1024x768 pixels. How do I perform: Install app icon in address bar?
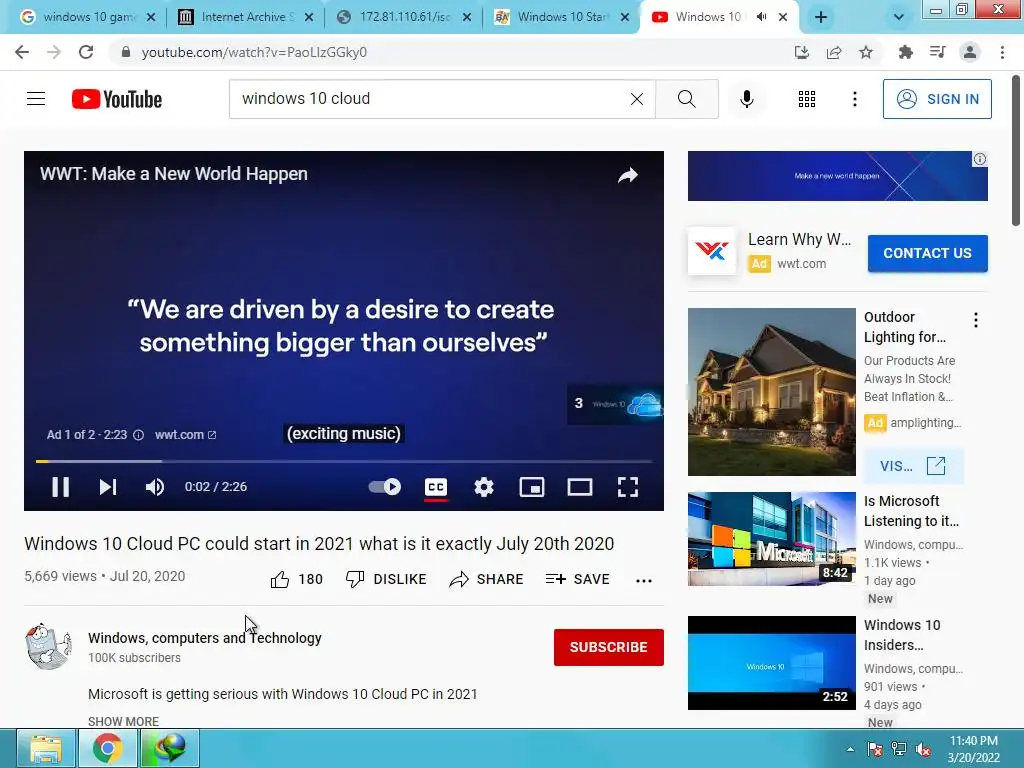coord(801,52)
